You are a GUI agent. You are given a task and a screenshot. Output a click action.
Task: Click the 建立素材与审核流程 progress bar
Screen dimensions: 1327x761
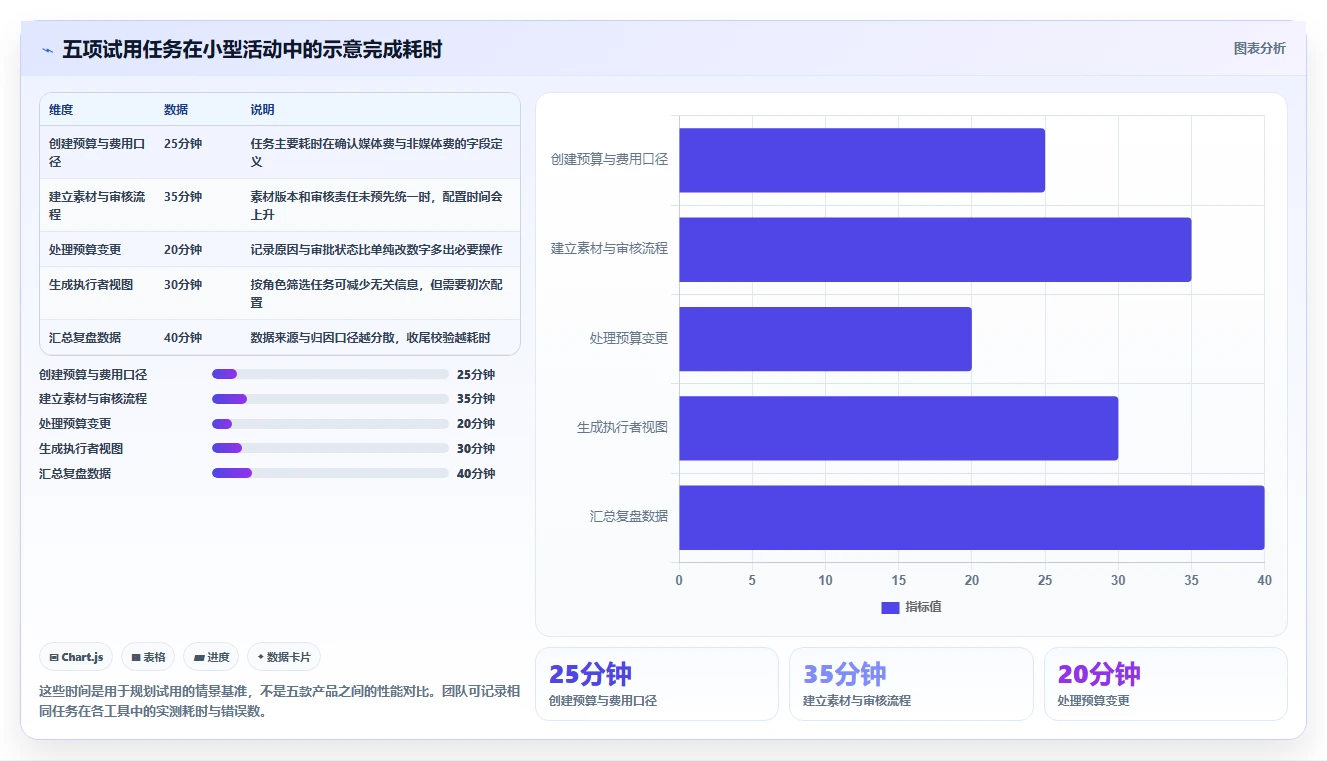(x=330, y=399)
